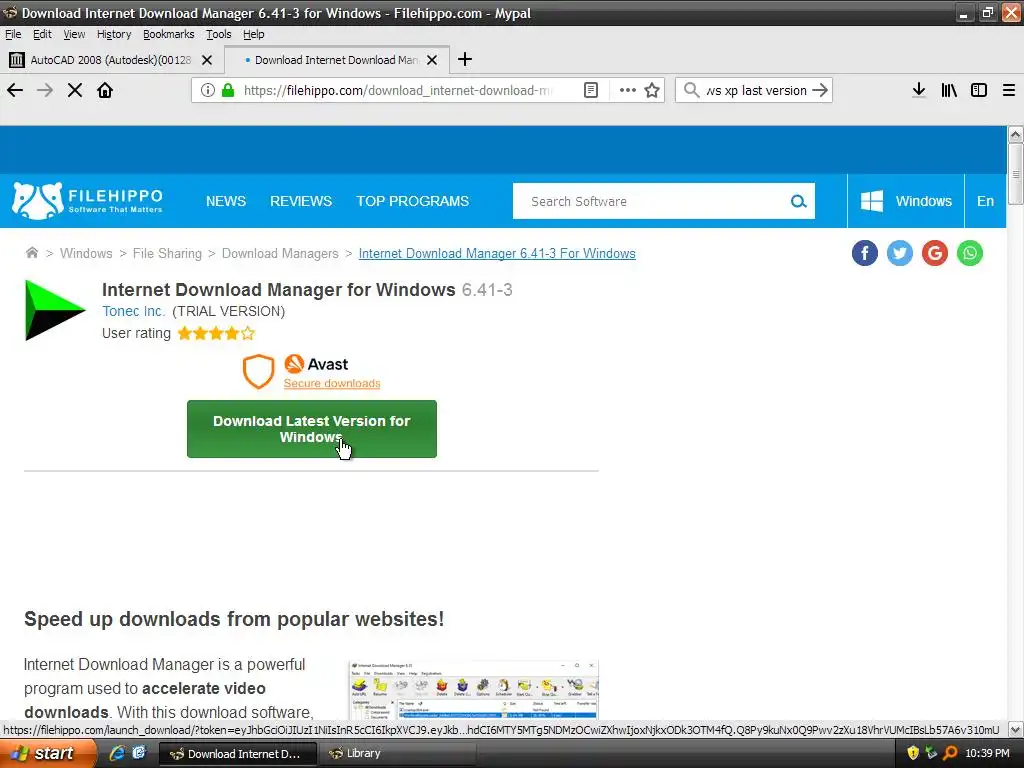The width and height of the screenshot is (1024, 768).
Task: Click the green padlock security icon
Action: [x=228, y=90]
